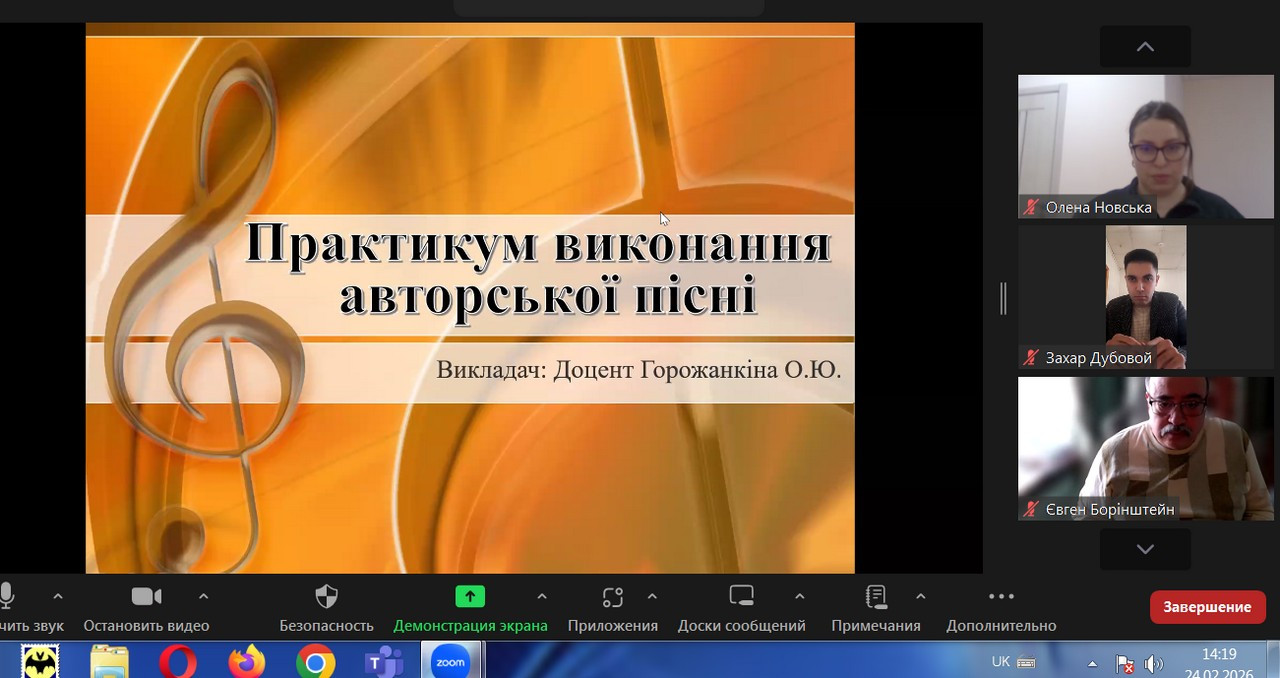Click network status tray icon

1124,663
